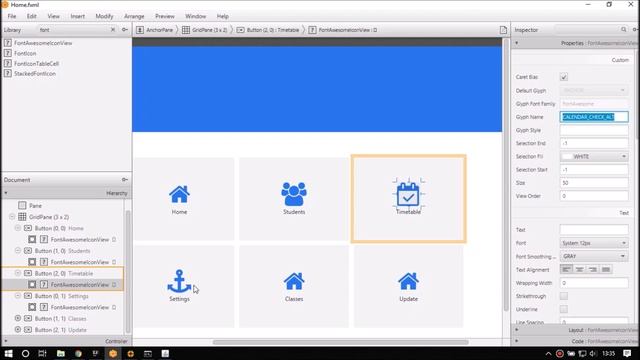Select FontAwesomeIconView under Button Students
Viewport: 640px width, 360px height.
click(x=80, y=262)
